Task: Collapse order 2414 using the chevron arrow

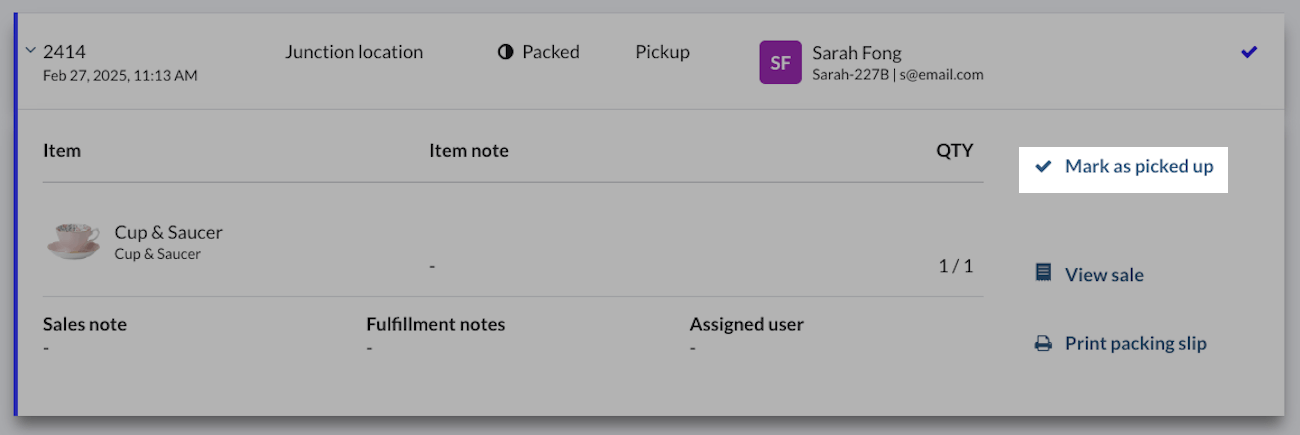Action: coord(30,51)
